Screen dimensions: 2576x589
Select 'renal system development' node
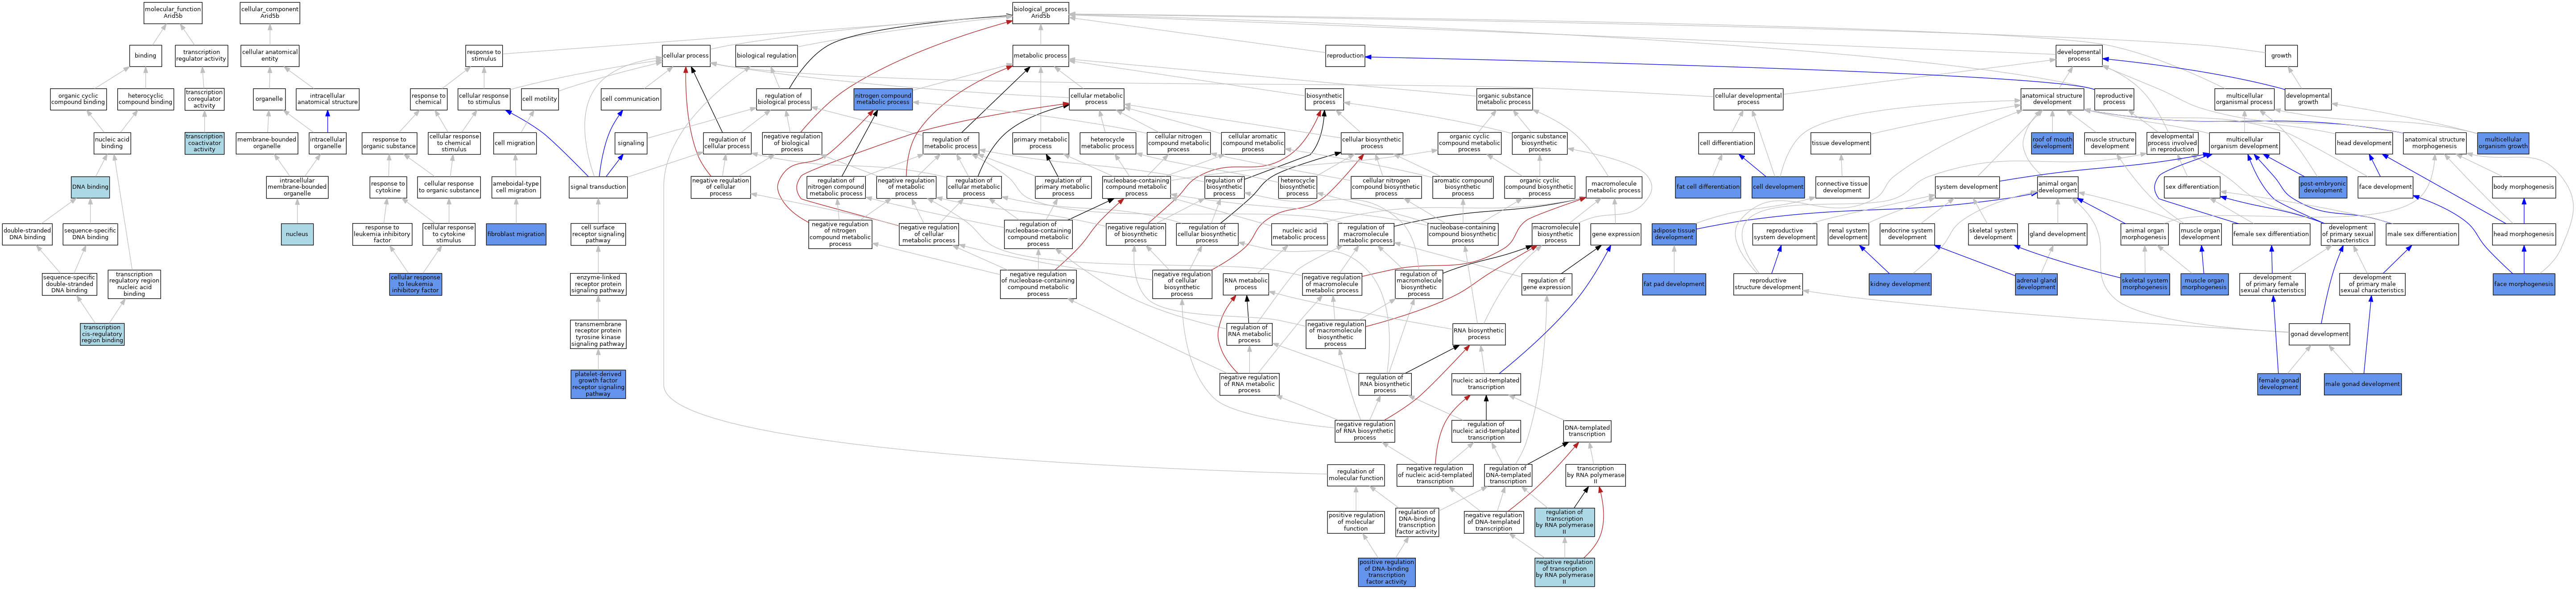click(1848, 234)
